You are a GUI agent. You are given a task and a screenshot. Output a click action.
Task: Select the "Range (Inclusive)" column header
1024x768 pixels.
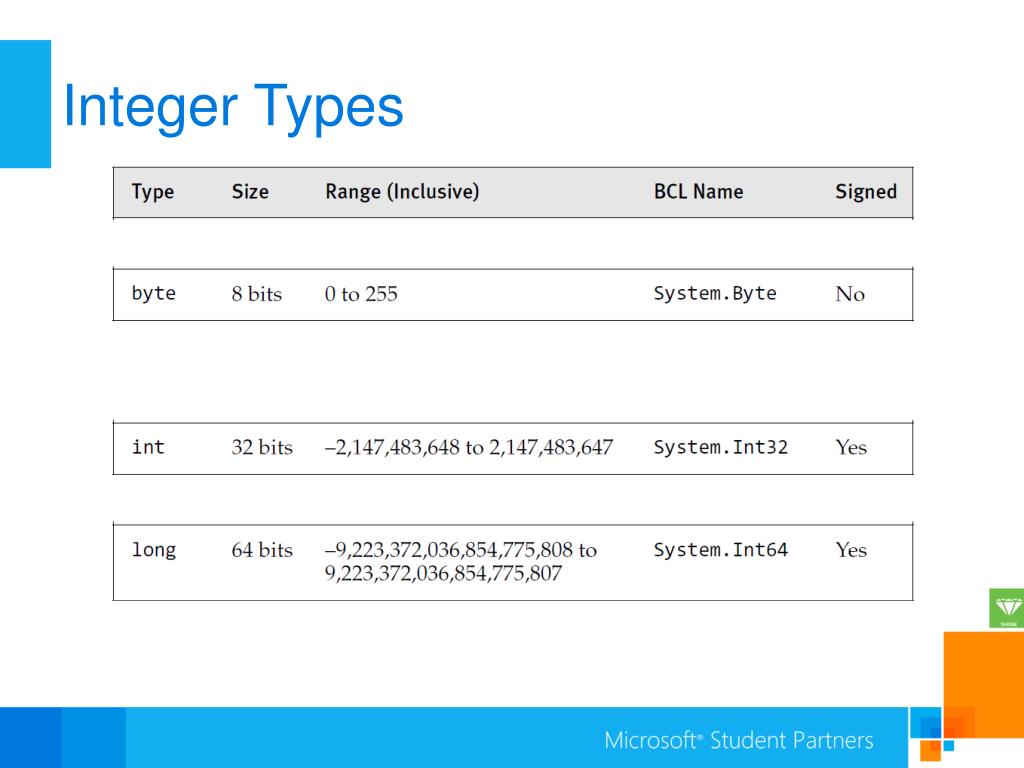point(402,192)
